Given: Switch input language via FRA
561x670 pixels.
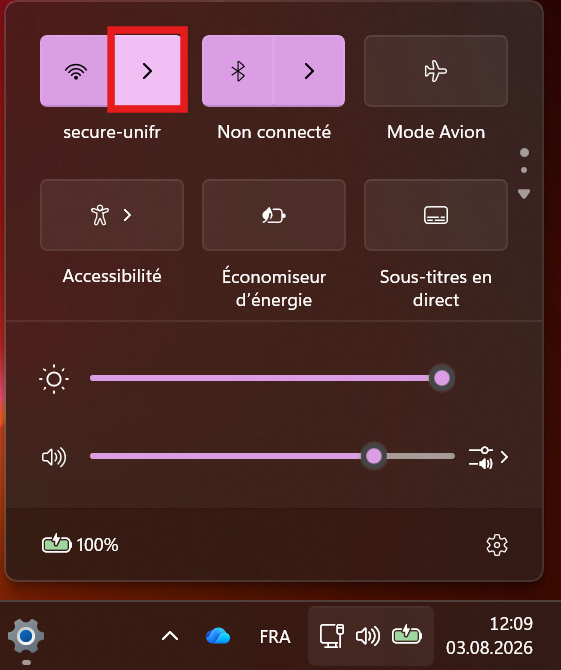Looking at the screenshot, I should click(275, 637).
